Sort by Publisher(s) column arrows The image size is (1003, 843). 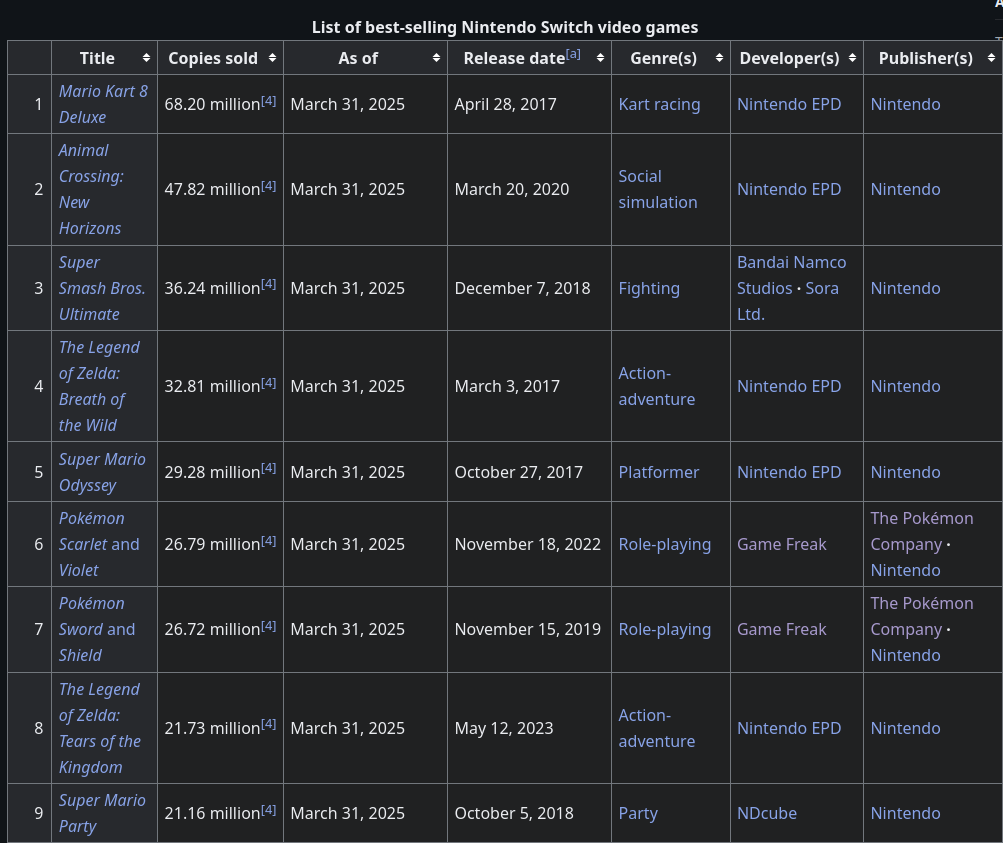pyautogui.click(x=991, y=58)
